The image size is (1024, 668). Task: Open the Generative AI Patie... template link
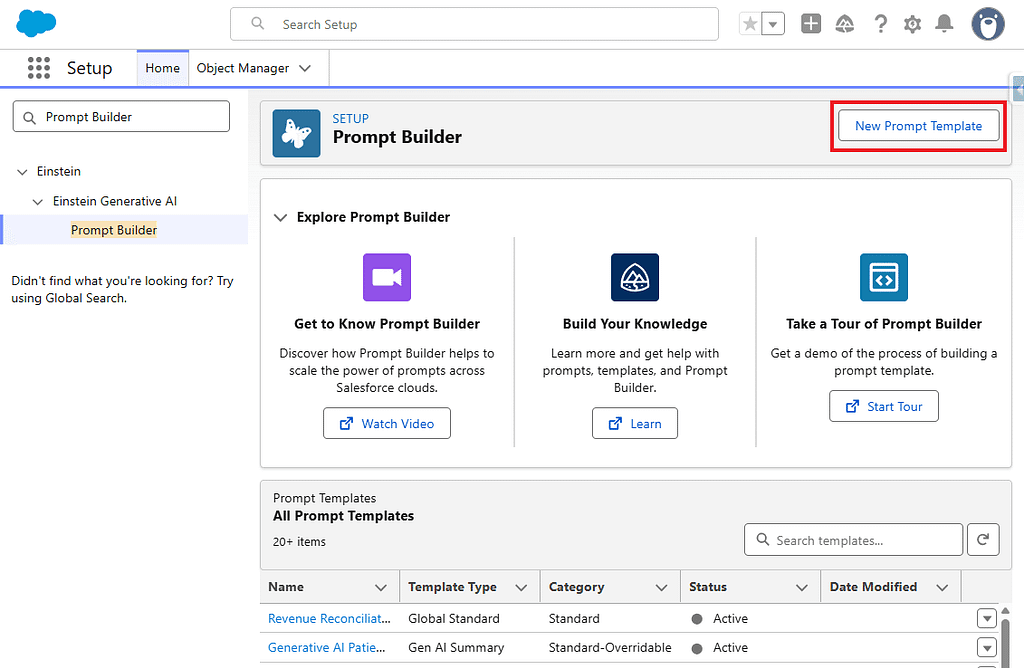327,648
